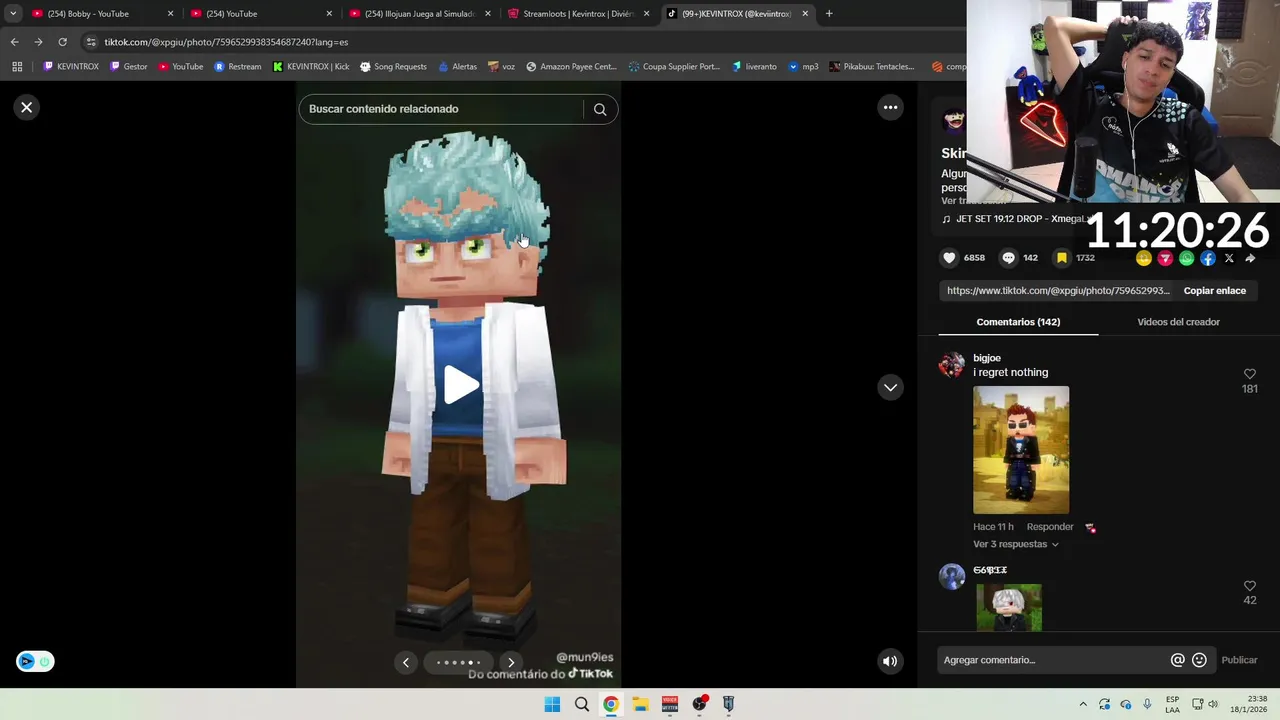The height and width of the screenshot is (720, 1280).
Task: Toggle the bookmark favorite icon (1732)
Action: click(1062, 258)
